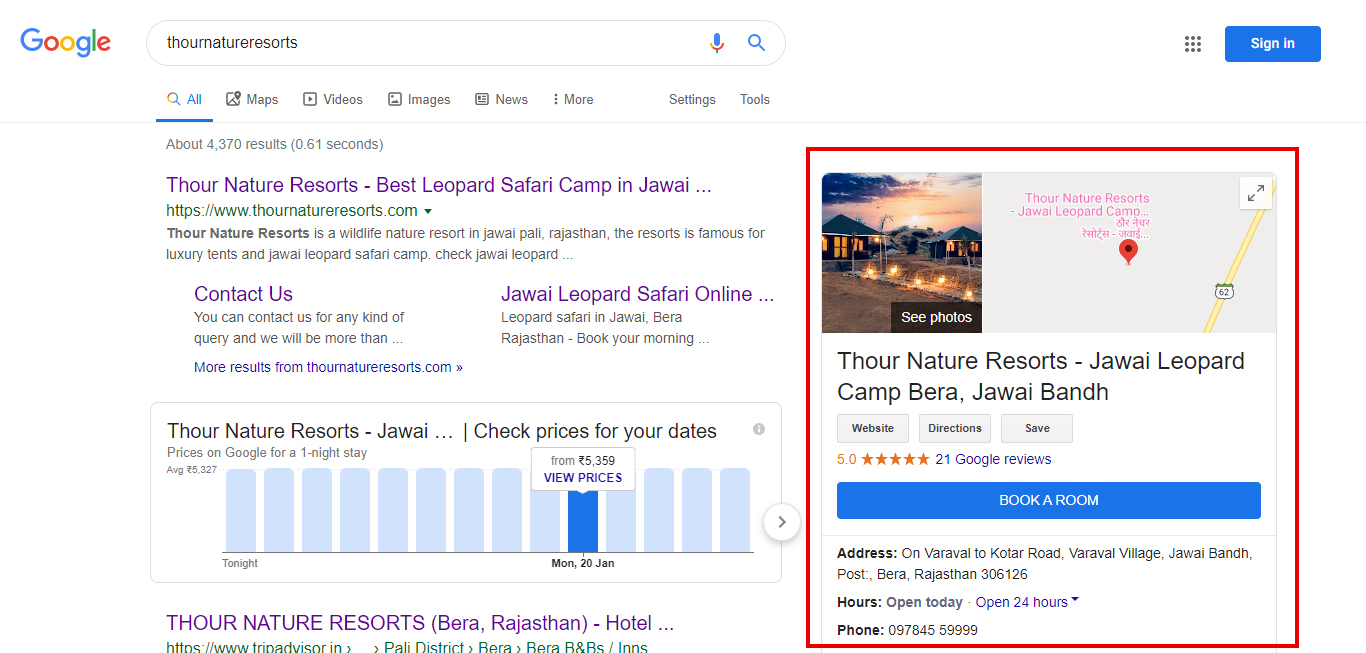Open the green dropdown arrow beside thournatureresorts.com URL

click(428, 211)
